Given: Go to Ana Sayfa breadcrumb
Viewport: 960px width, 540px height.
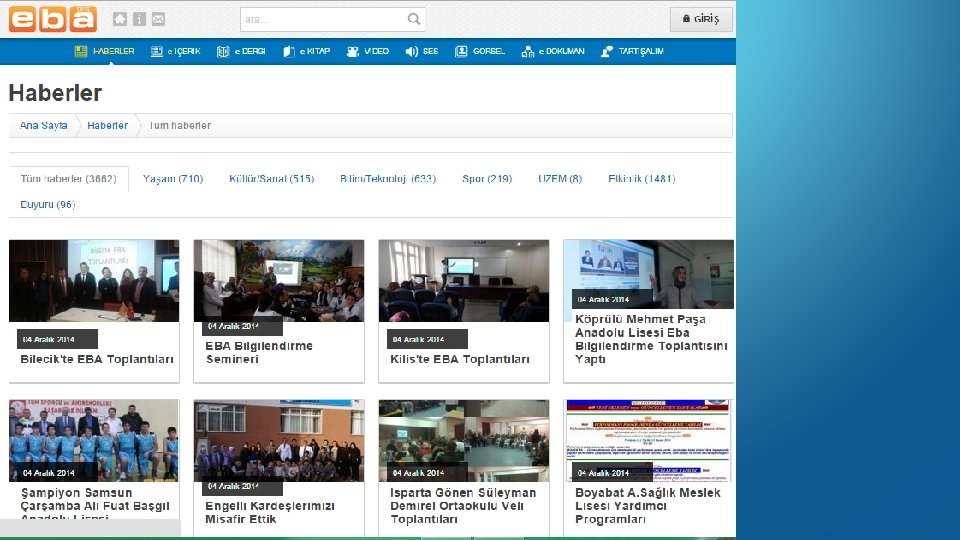Looking at the screenshot, I should point(43,126).
